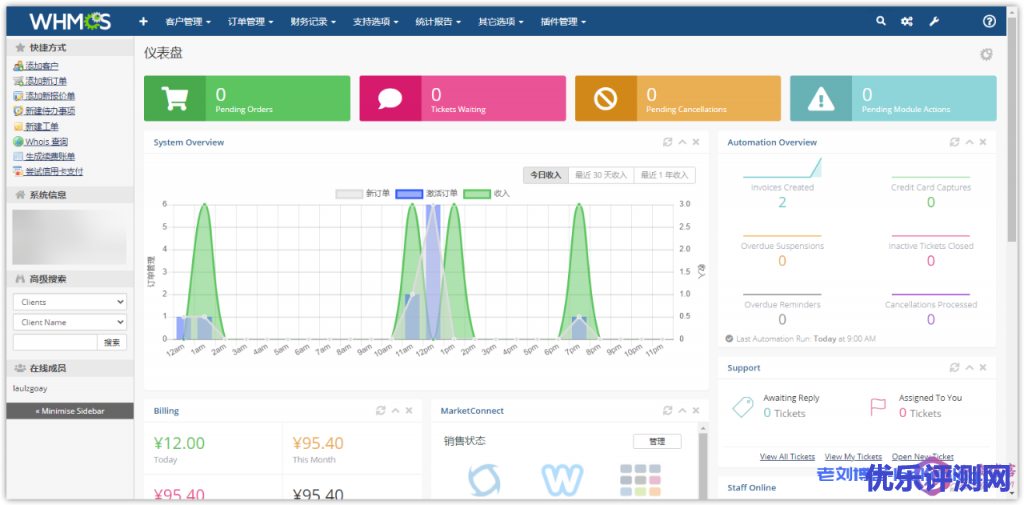This screenshot has width=1024, height=505.
Task: Click the Minimise Sidebar button
Action: pyautogui.click(x=70, y=411)
